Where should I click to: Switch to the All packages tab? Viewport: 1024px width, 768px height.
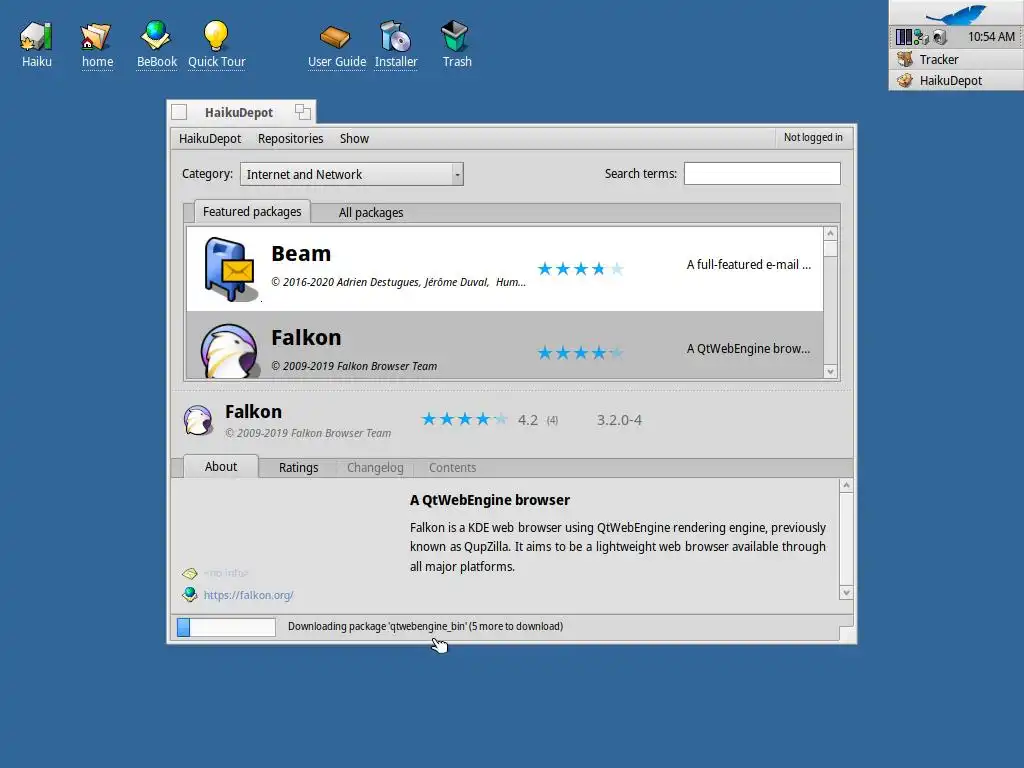(370, 213)
